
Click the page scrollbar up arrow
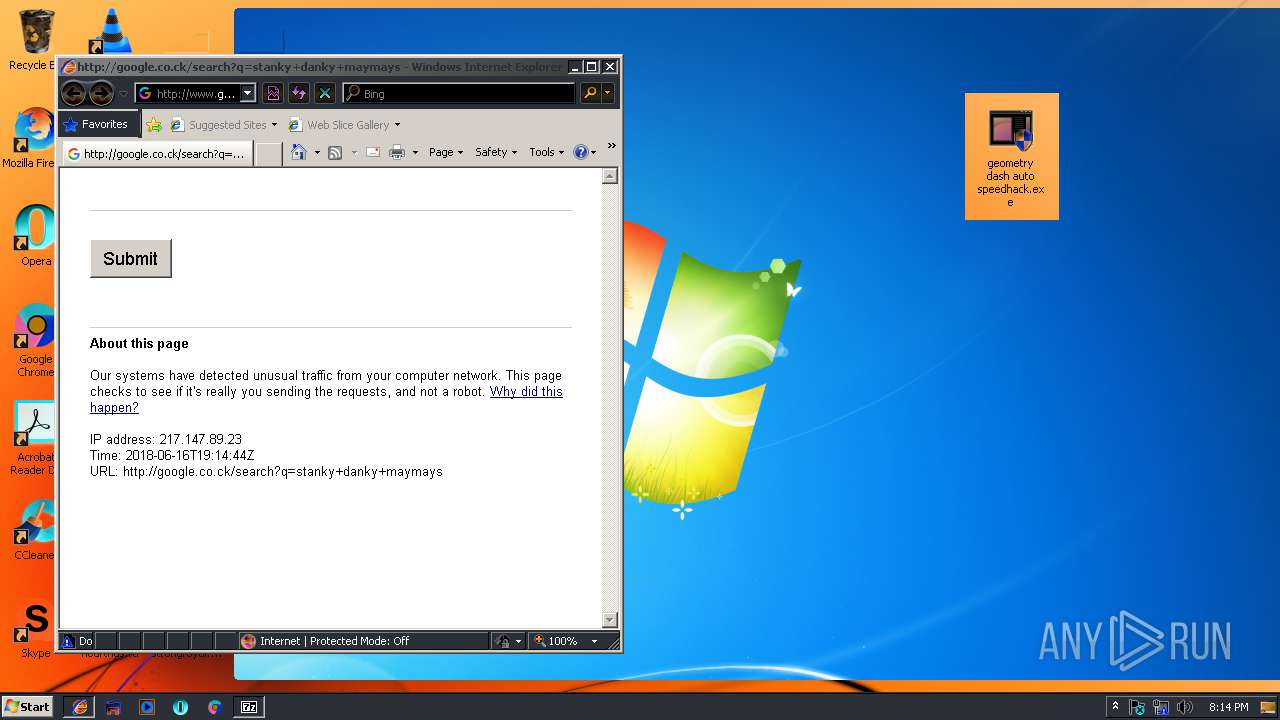(x=610, y=176)
